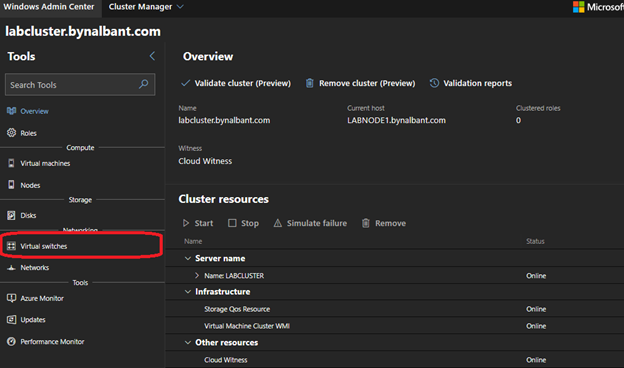Focus the Search Tools input field
624x368 pixels.
(x=80, y=84)
